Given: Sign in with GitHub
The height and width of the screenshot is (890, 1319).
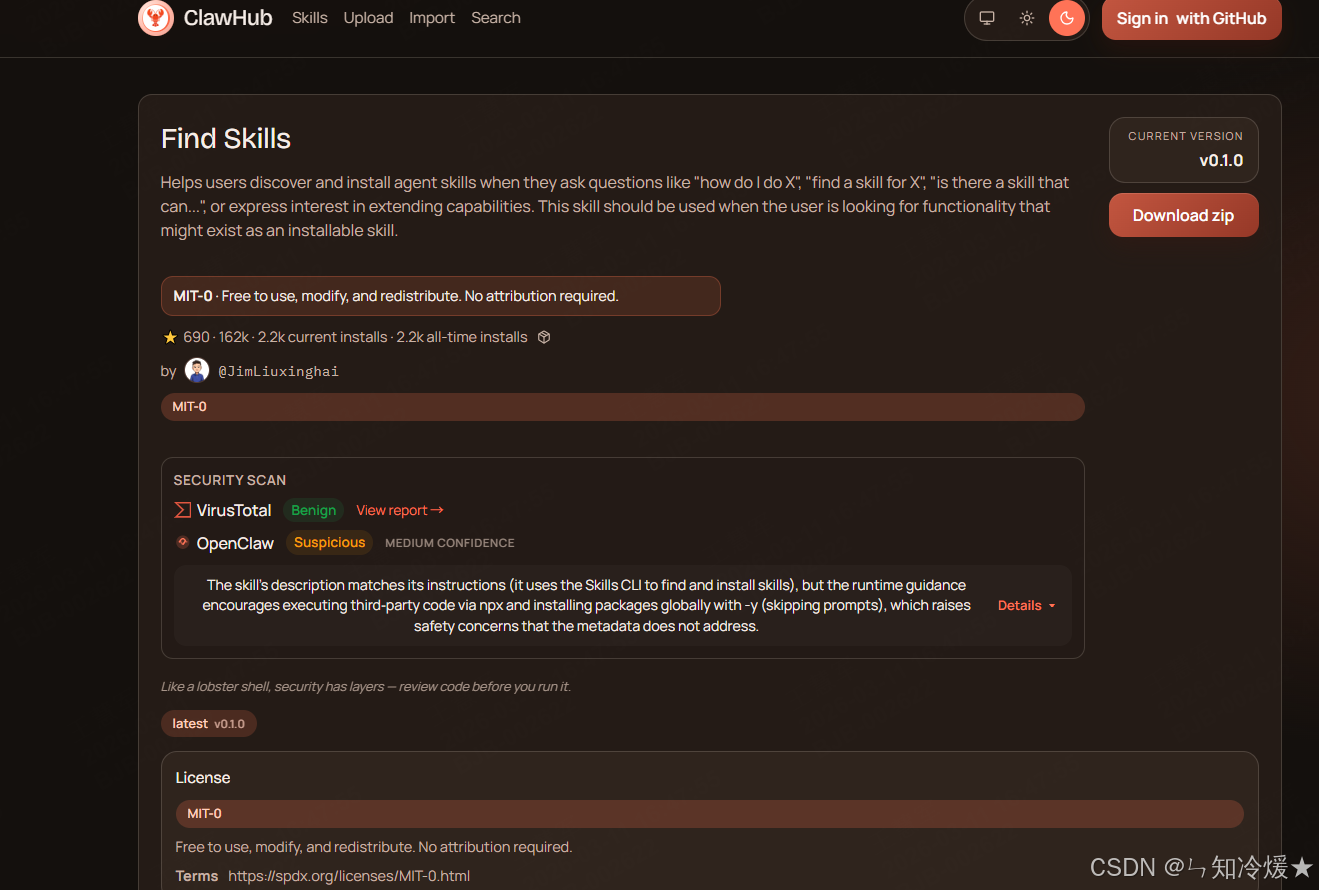Looking at the screenshot, I should (x=1192, y=18).
